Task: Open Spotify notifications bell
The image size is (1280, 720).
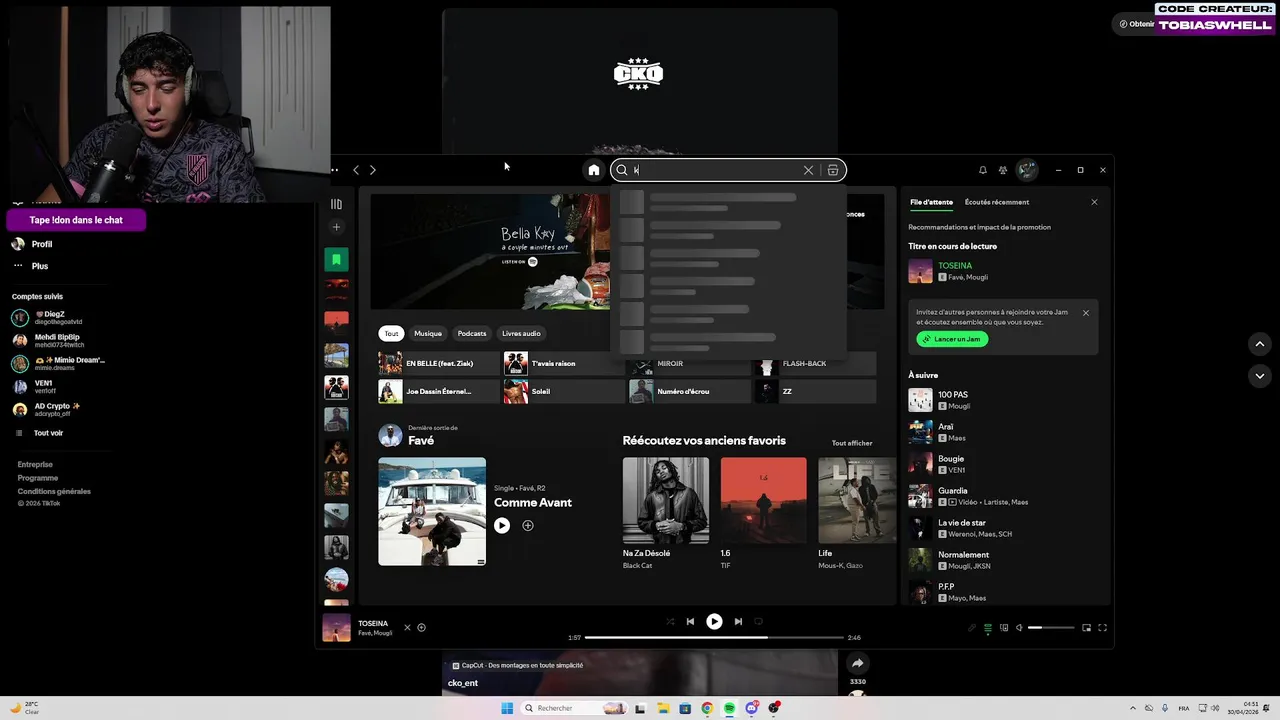Action: coord(982,170)
